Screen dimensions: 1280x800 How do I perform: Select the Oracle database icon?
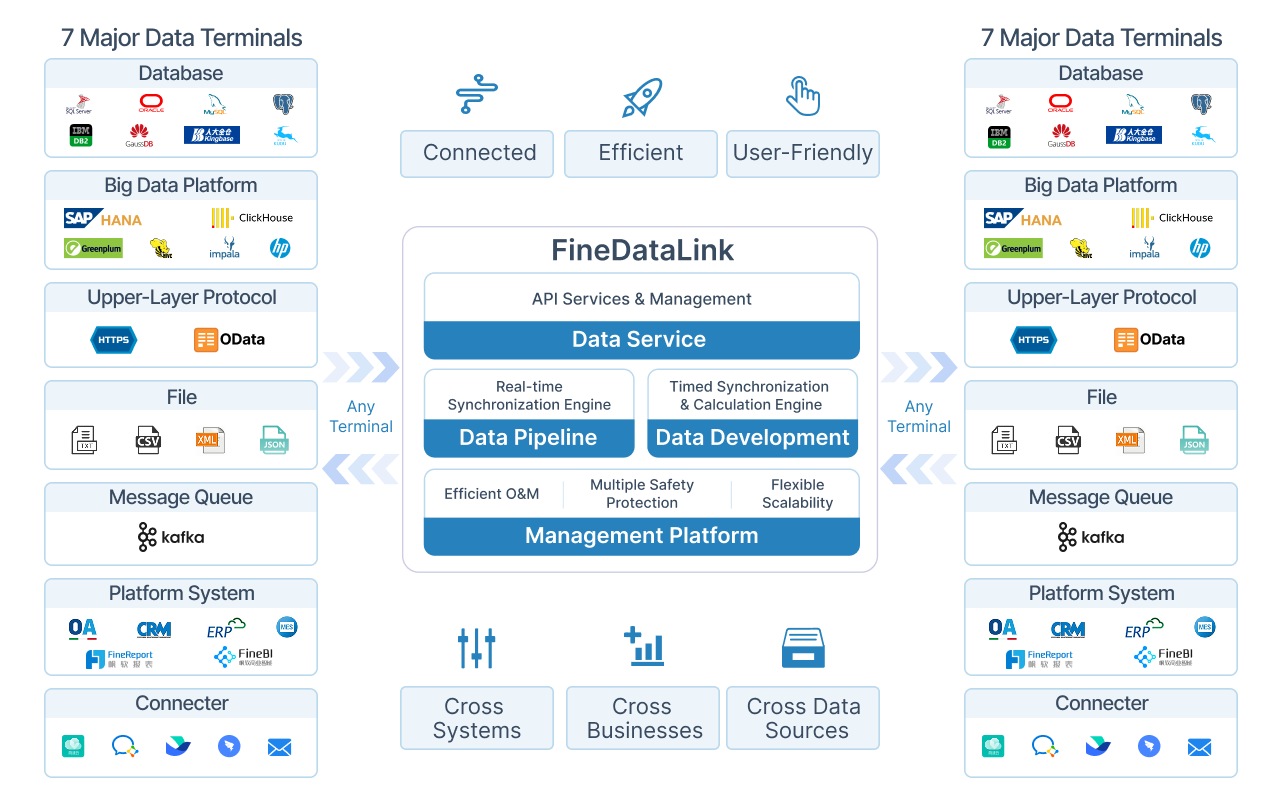pos(149,103)
